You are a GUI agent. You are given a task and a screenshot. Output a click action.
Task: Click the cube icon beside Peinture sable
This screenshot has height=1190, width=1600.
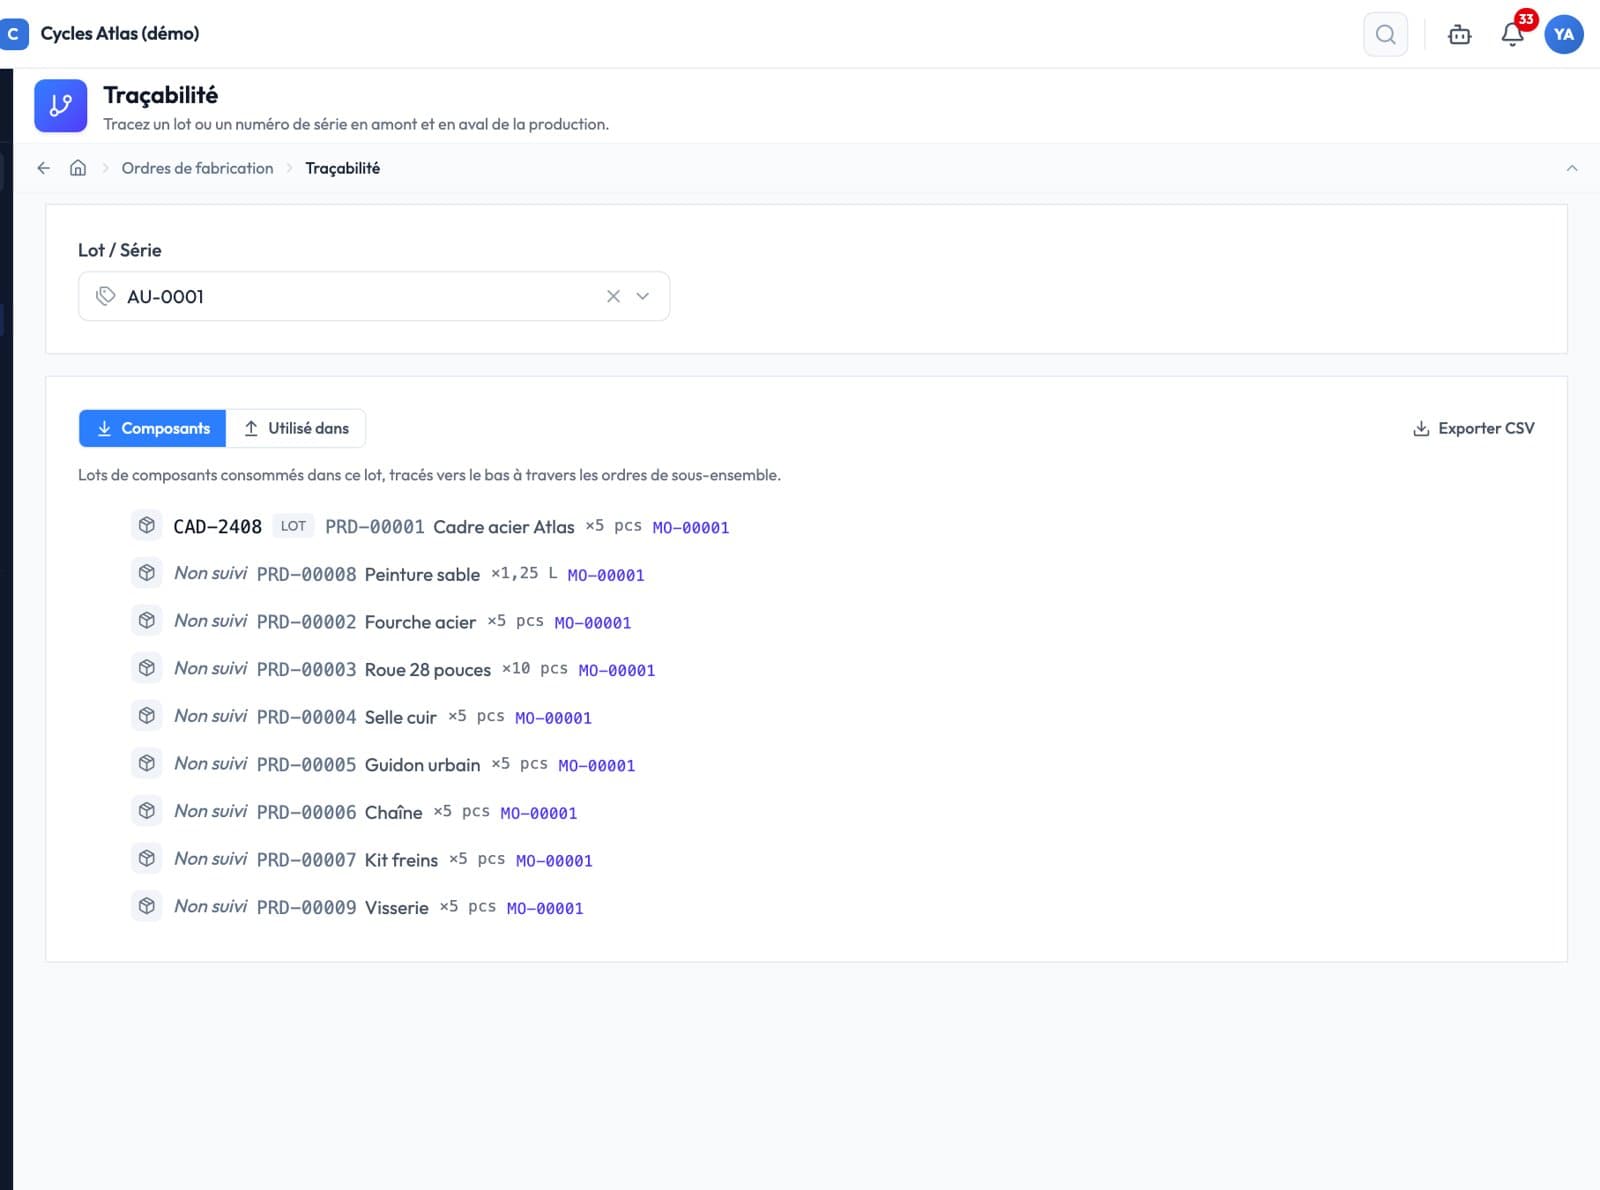tap(147, 573)
